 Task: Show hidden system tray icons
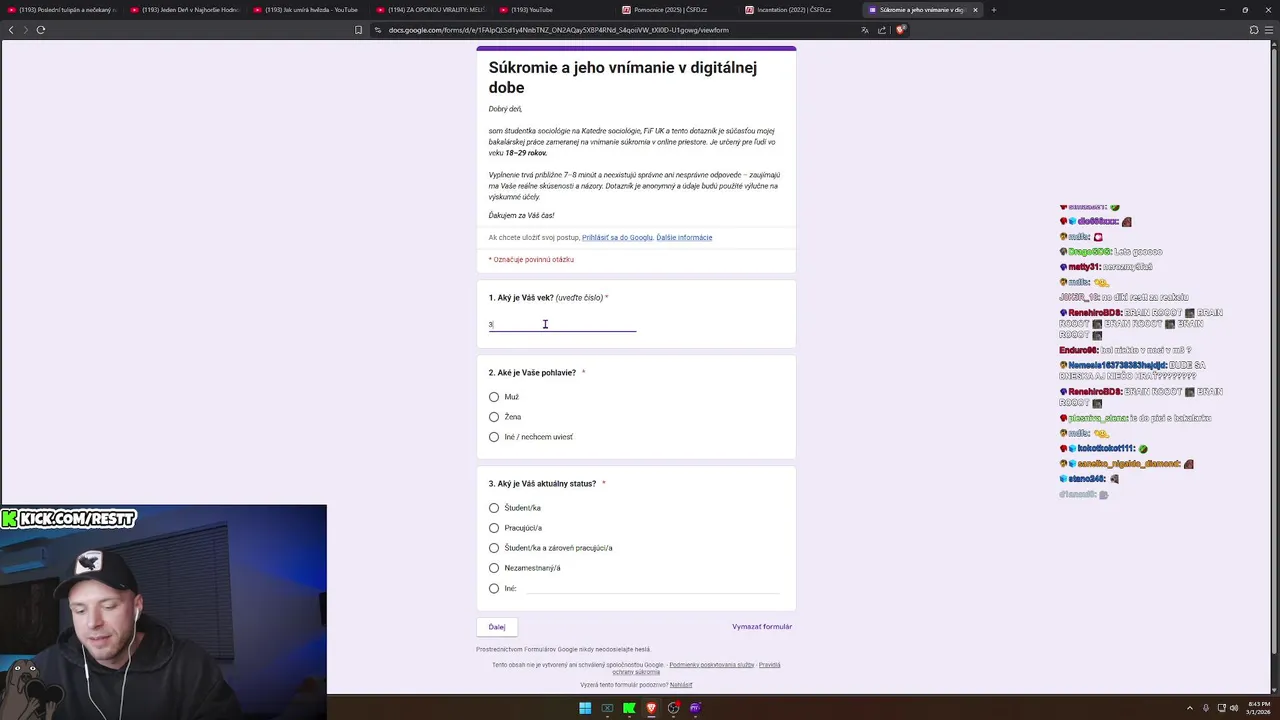point(1191,708)
